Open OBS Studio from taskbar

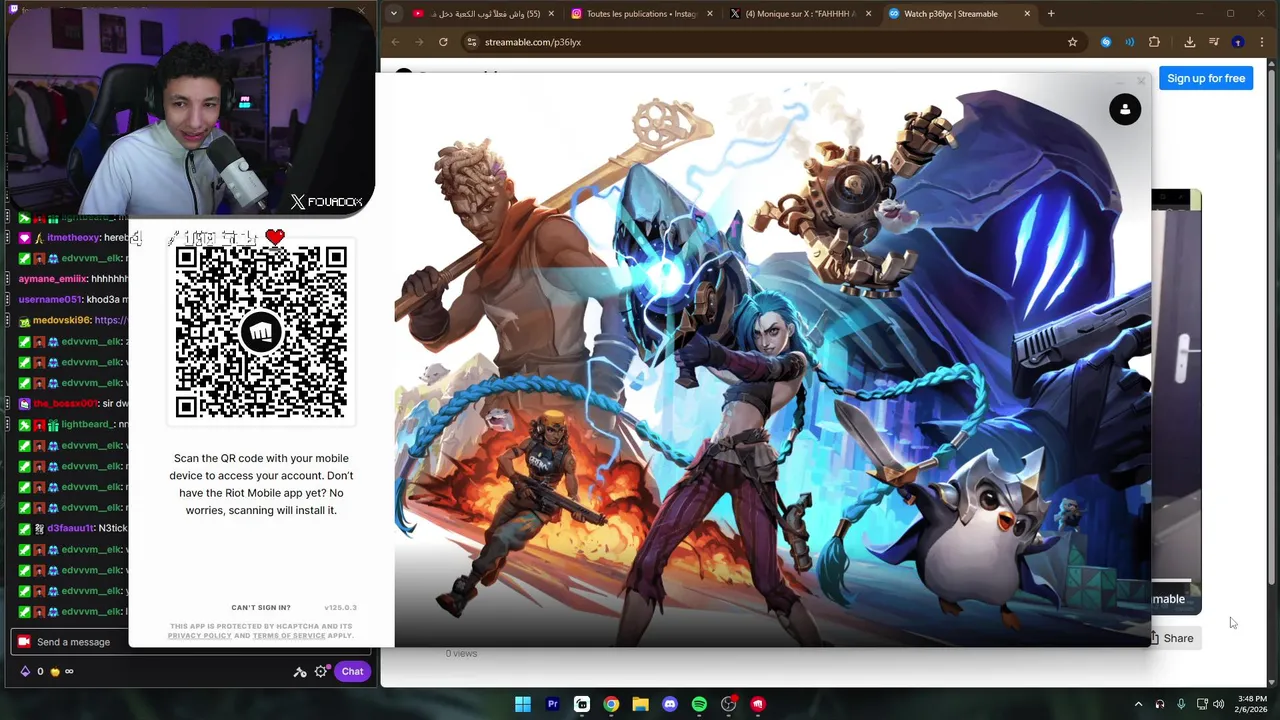click(x=729, y=704)
